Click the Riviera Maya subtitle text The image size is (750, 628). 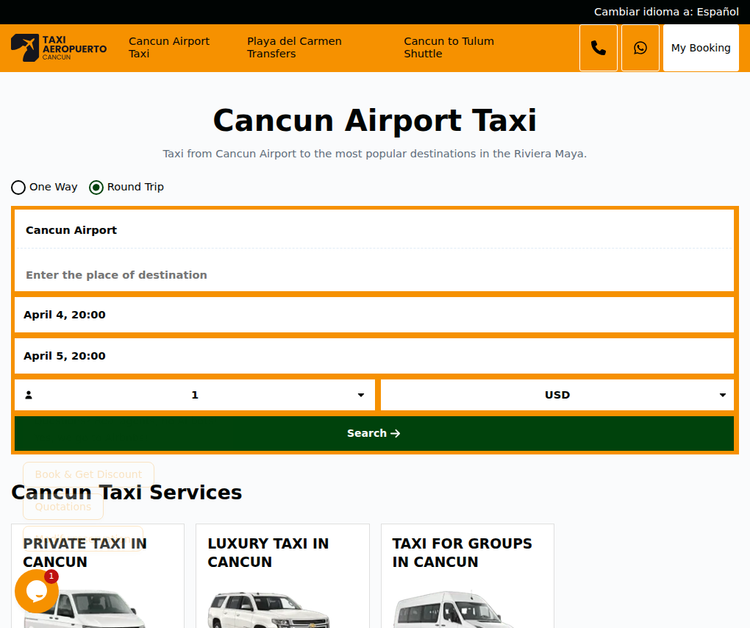[375, 154]
